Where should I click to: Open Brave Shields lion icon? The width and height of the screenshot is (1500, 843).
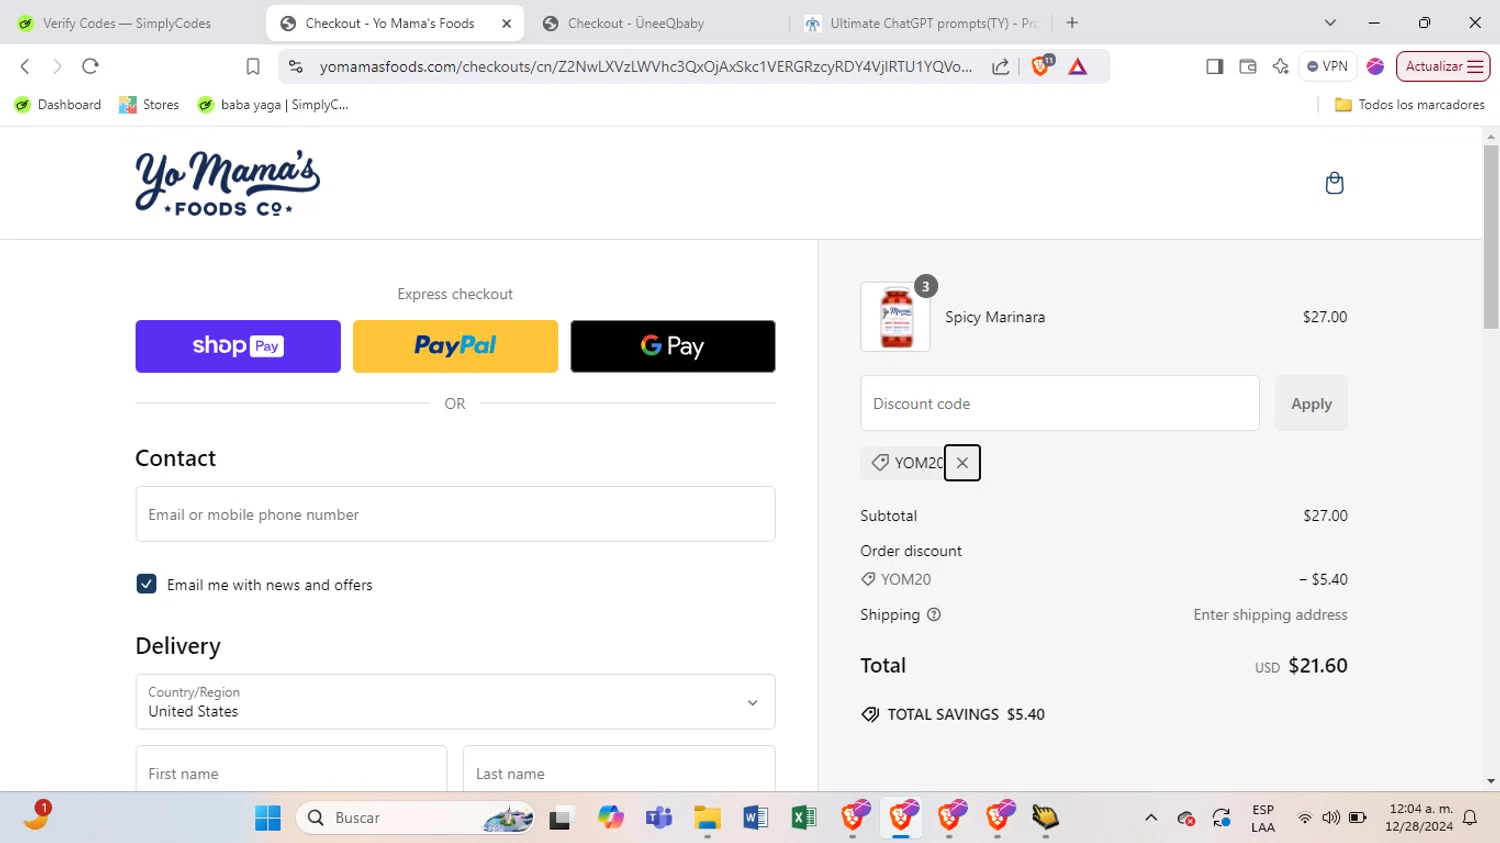[1041, 66]
